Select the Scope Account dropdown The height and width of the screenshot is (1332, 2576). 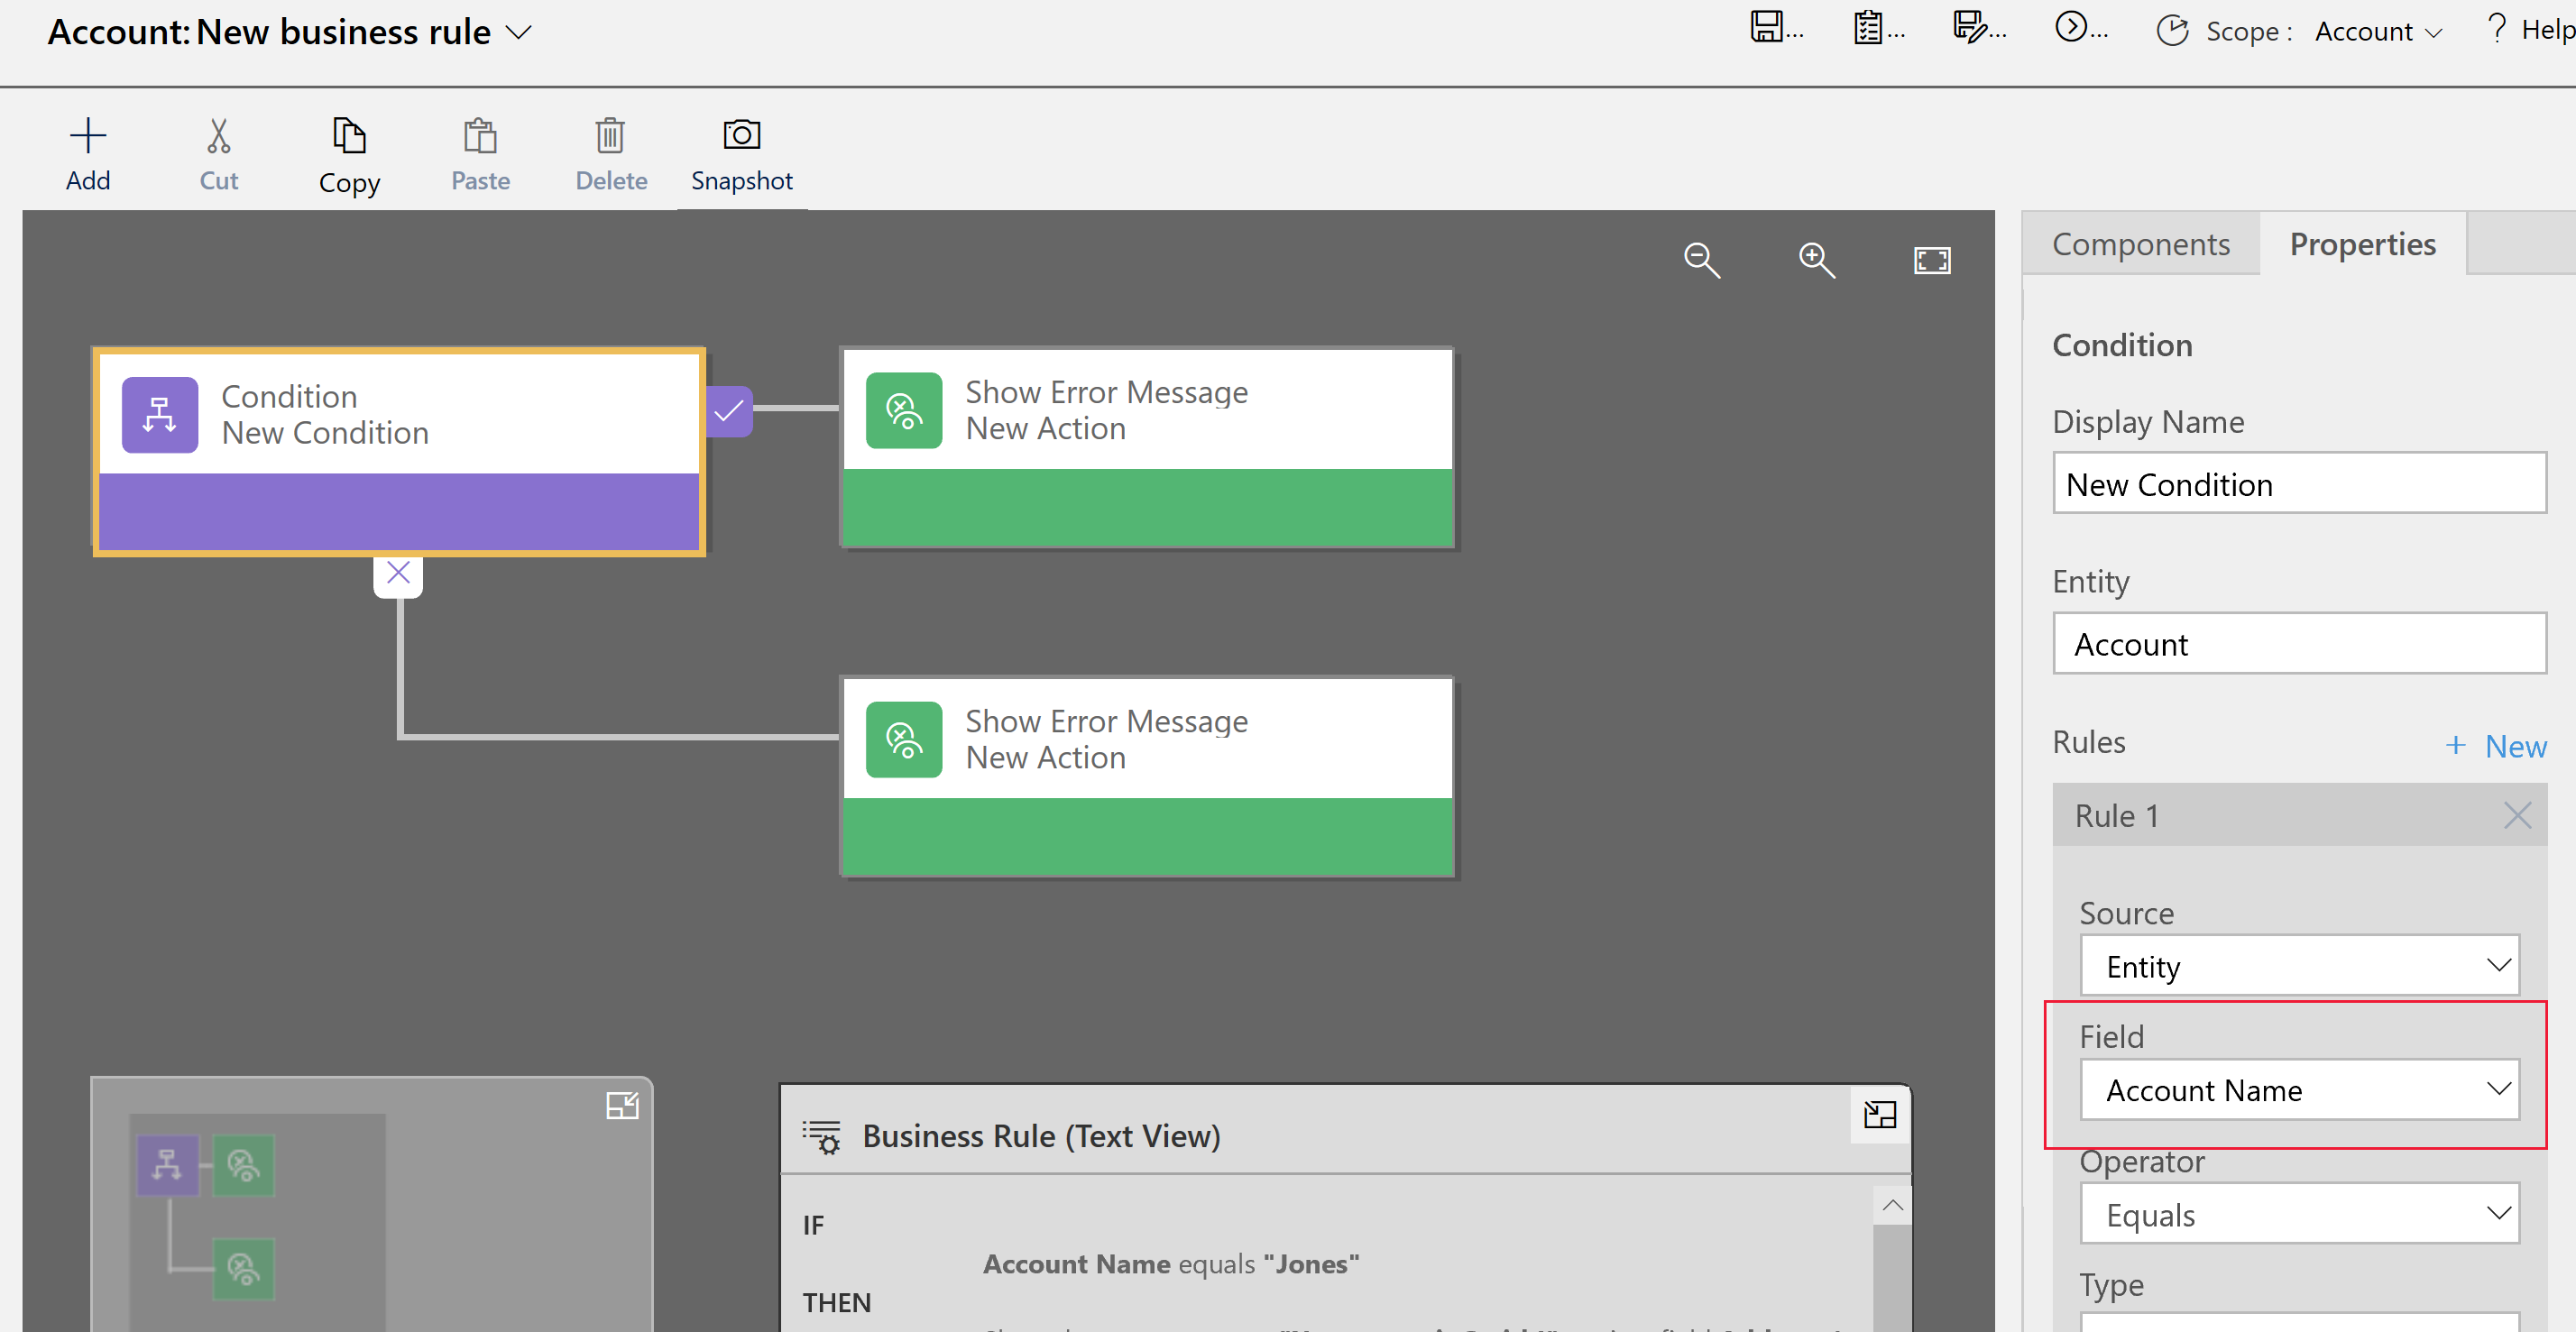2374,29
